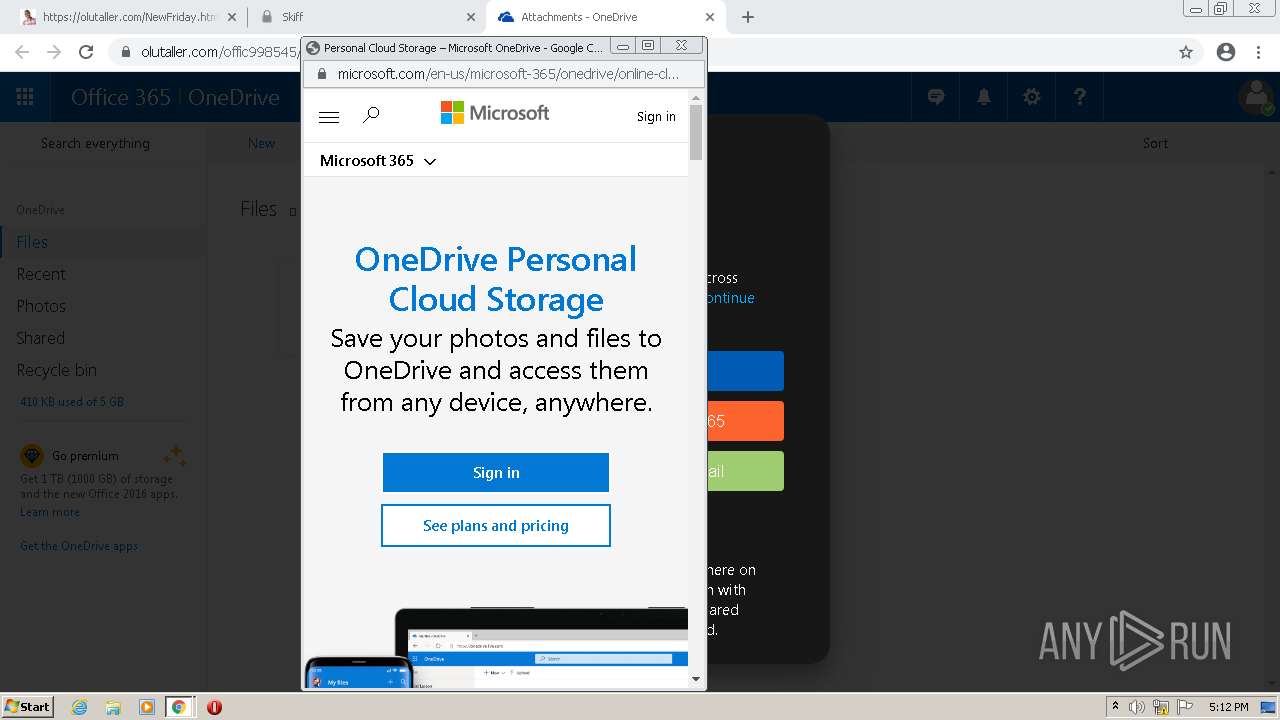Go forward in main Chrome window
This screenshot has height=720, width=1280.
(54, 52)
